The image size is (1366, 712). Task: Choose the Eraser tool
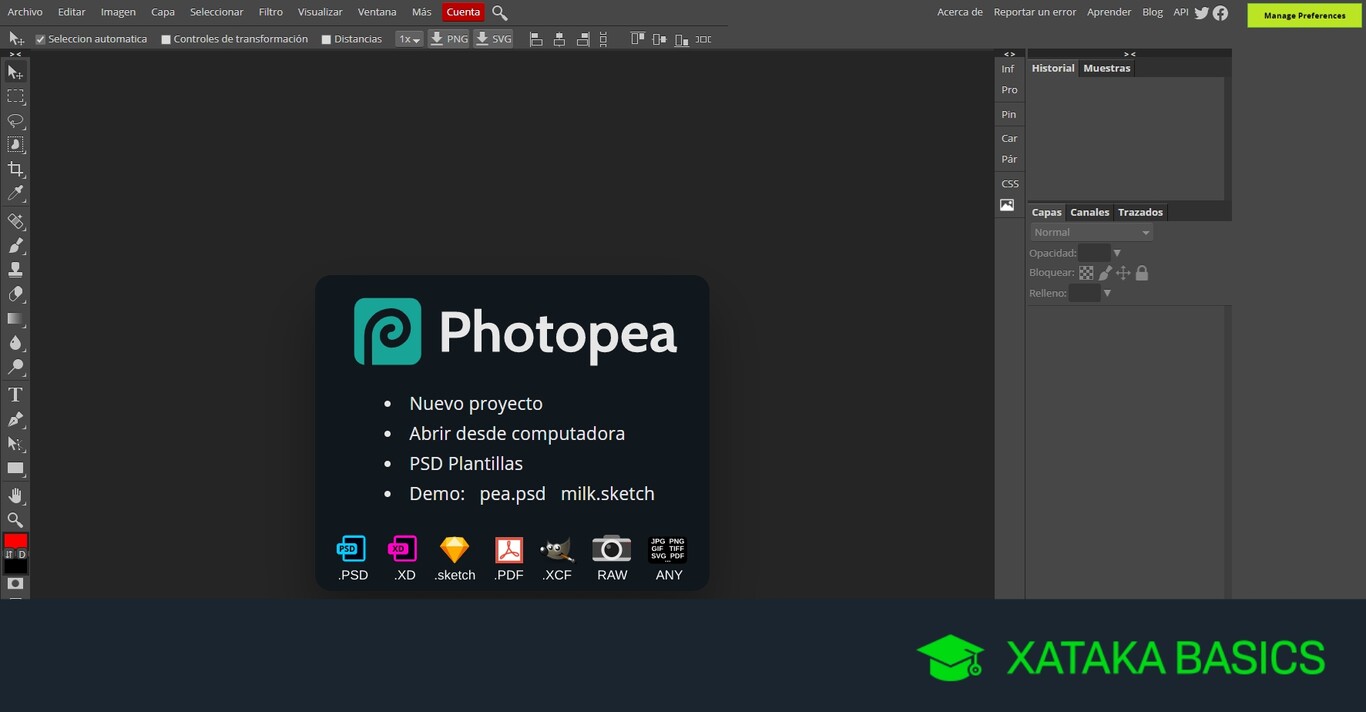(x=15, y=294)
